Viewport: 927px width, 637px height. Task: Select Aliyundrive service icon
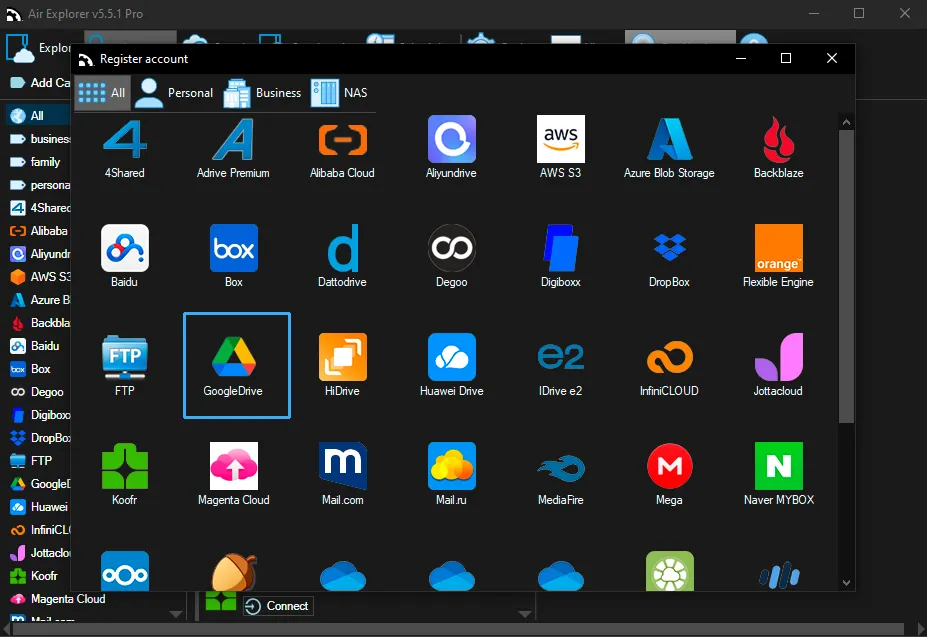(452, 140)
